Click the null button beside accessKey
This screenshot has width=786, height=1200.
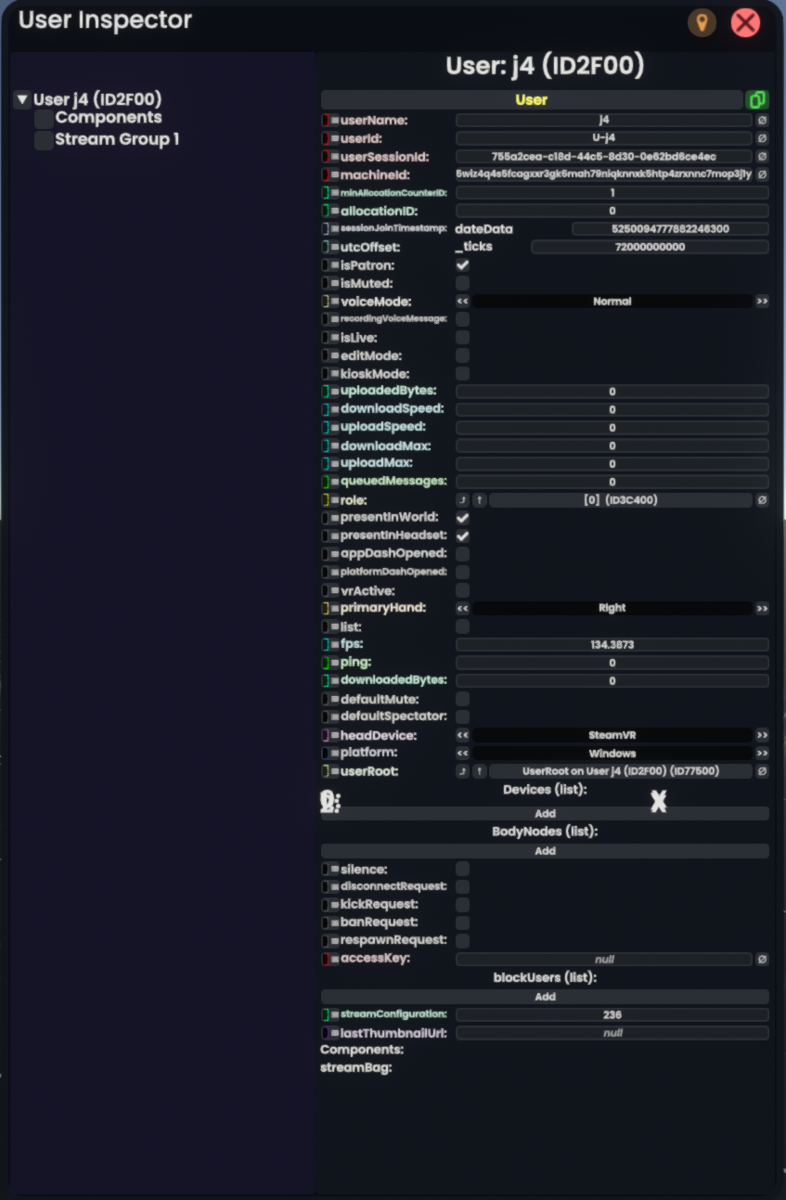point(762,959)
